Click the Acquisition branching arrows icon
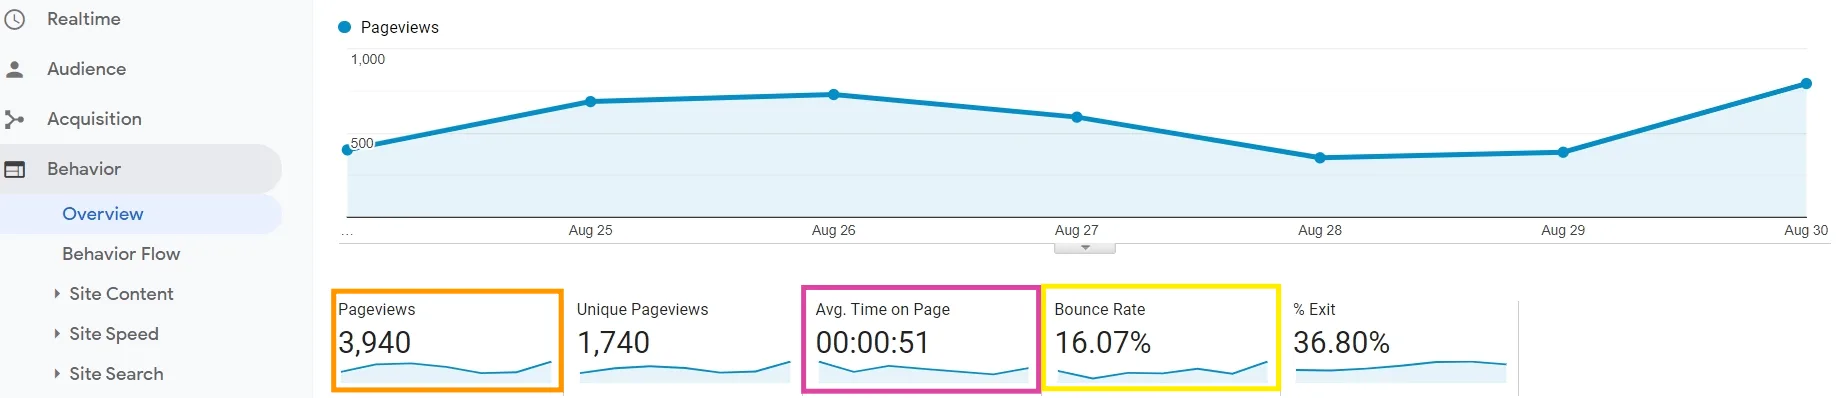This screenshot has width=1836, height=398. tap(15, 119)
